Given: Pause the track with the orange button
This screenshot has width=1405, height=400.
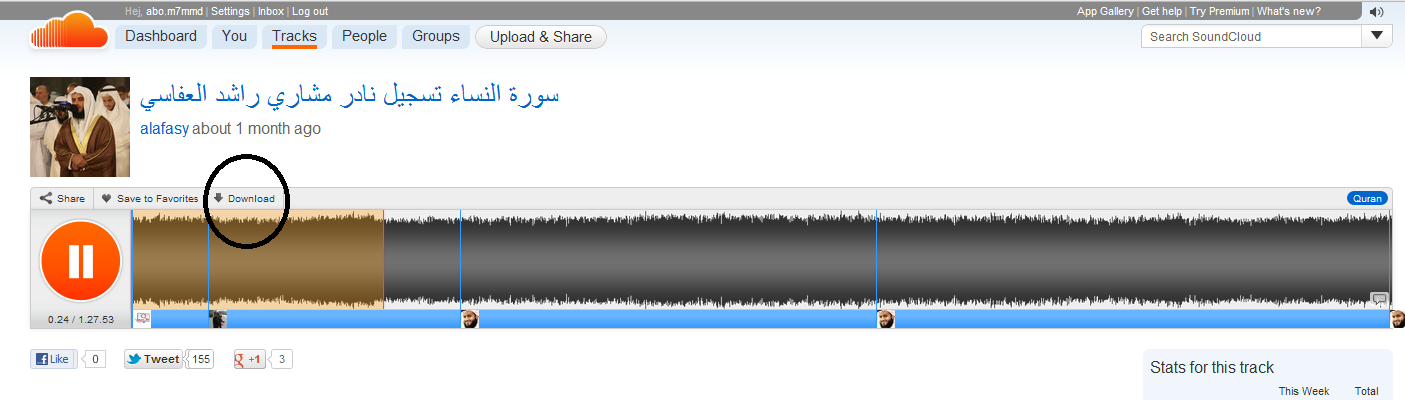Looking at the screenshot, I should point(80,261).
